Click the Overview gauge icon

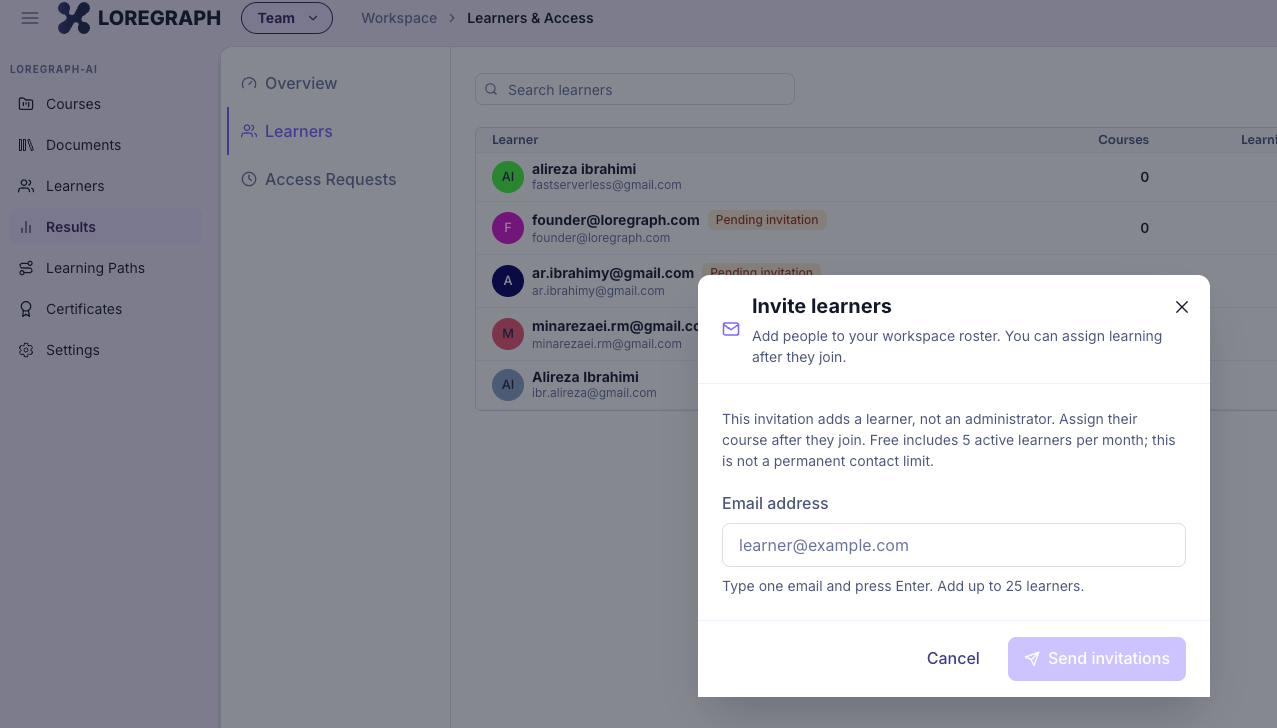coord(249,83)
